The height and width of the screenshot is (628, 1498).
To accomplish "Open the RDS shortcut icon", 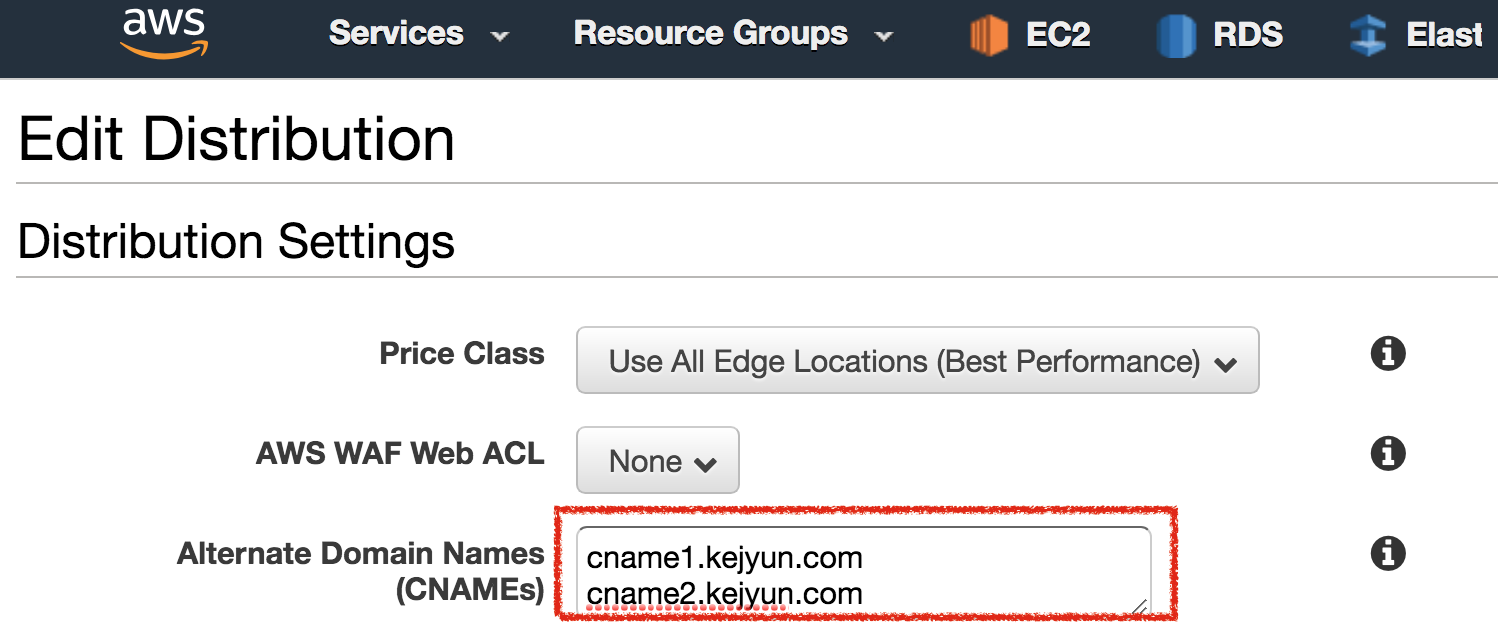I will coord(1176,36).
